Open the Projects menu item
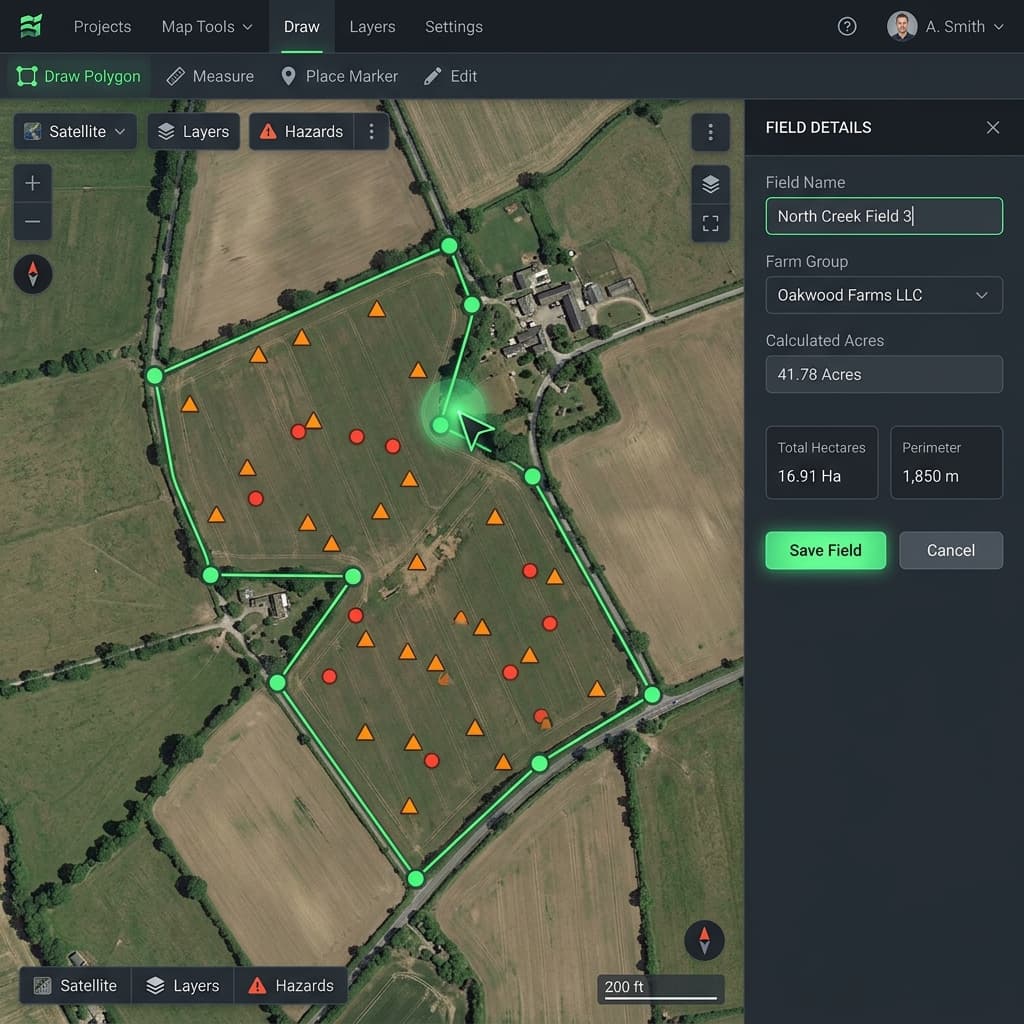1024x1024 pixels. click(x=102, y=27)
